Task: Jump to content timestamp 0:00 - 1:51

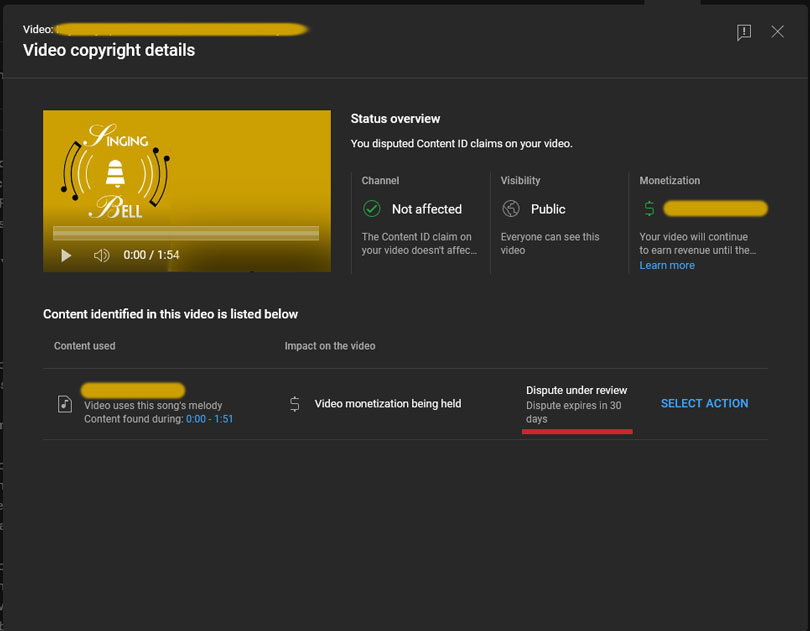Action: tap(209, 419)
